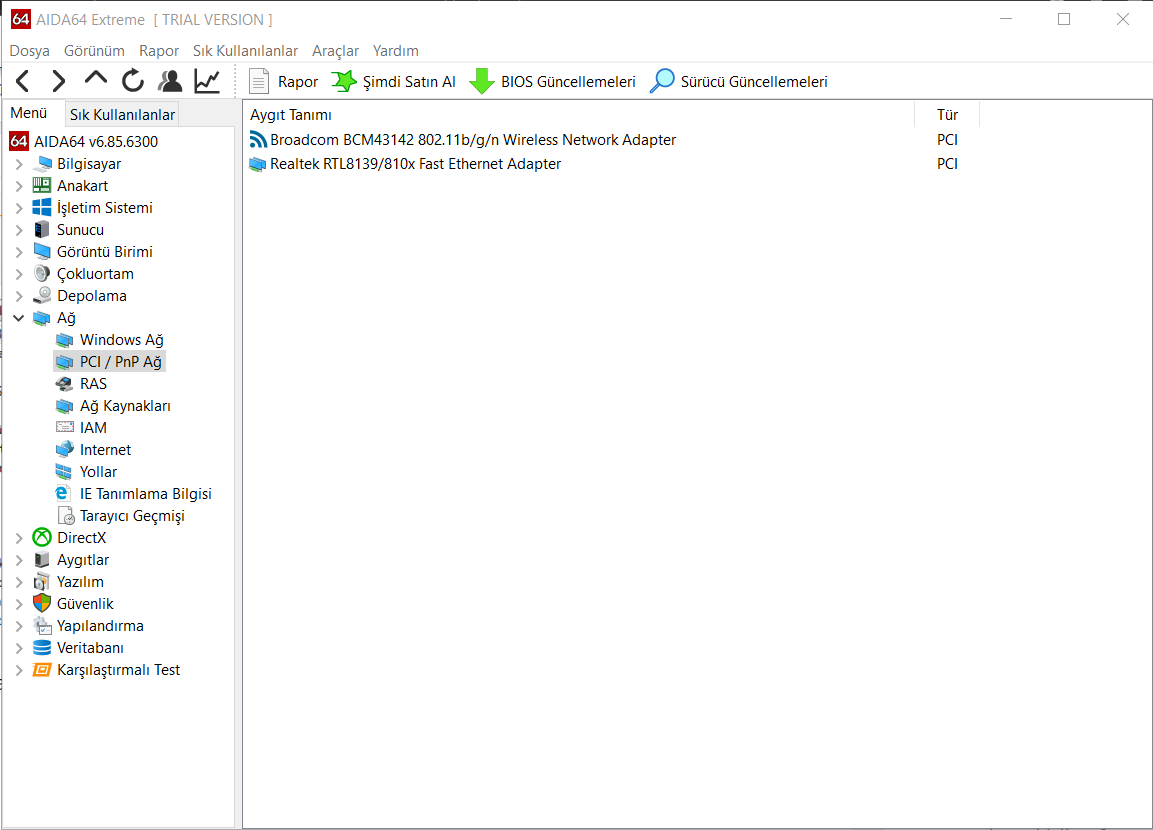Open the Görünüm menu

point(94,51)
